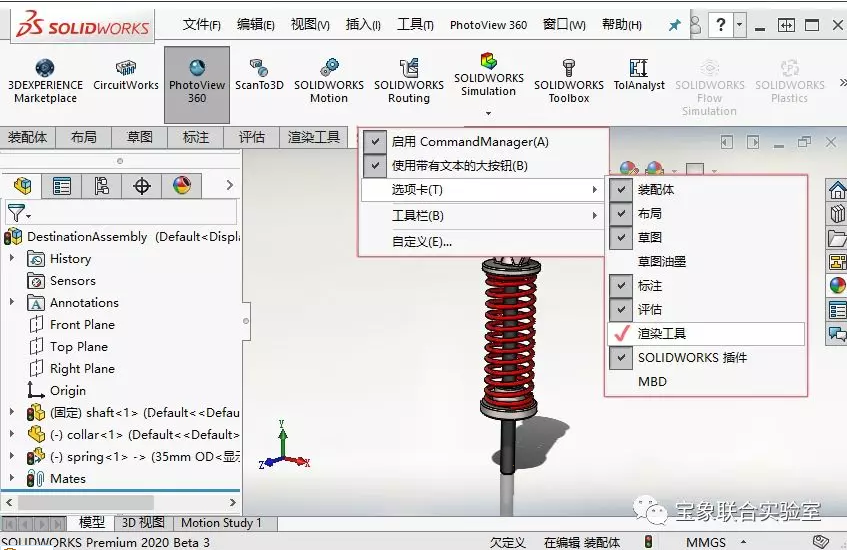Open Custom Properties in task pane
The height and width of the screenshot is (550, 847).
coord(837,310)
